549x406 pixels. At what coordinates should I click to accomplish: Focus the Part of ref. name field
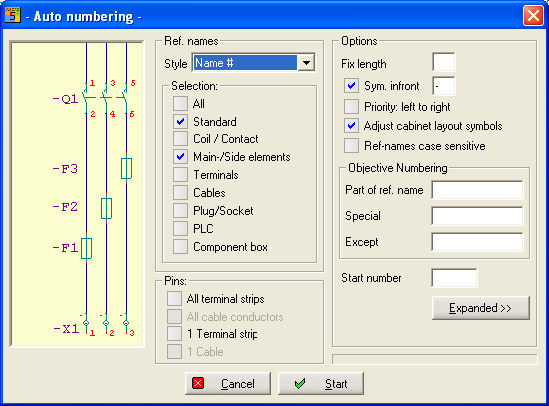click(477, 190)
